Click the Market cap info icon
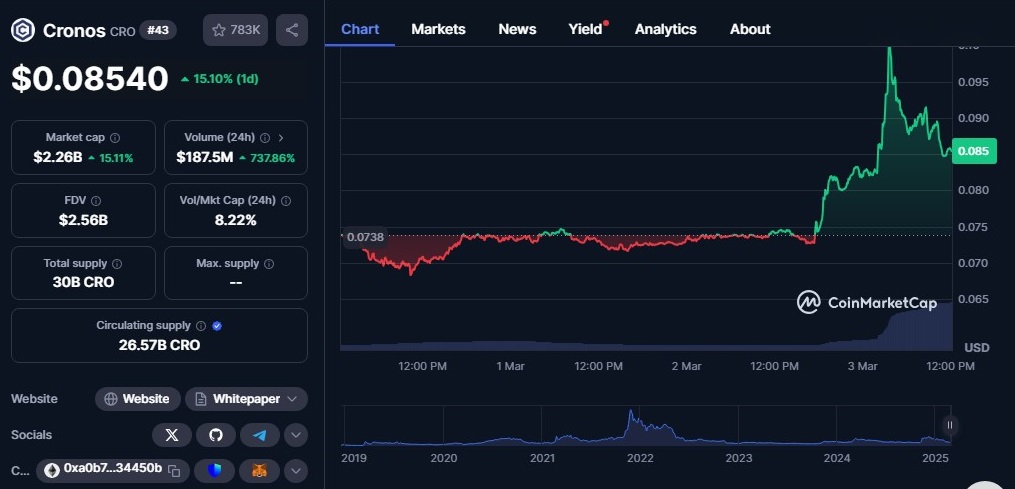1015x489 pixels. pos(115,138)
